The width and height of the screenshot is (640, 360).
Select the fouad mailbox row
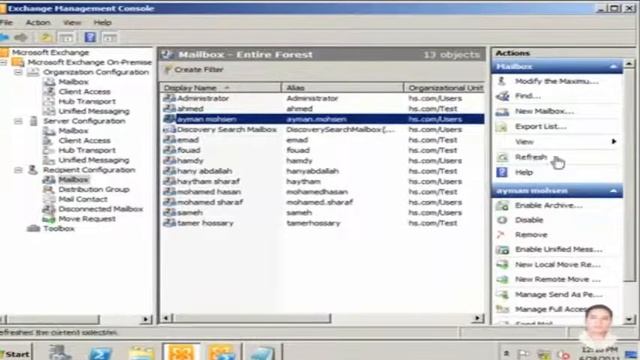pos(322,150)
